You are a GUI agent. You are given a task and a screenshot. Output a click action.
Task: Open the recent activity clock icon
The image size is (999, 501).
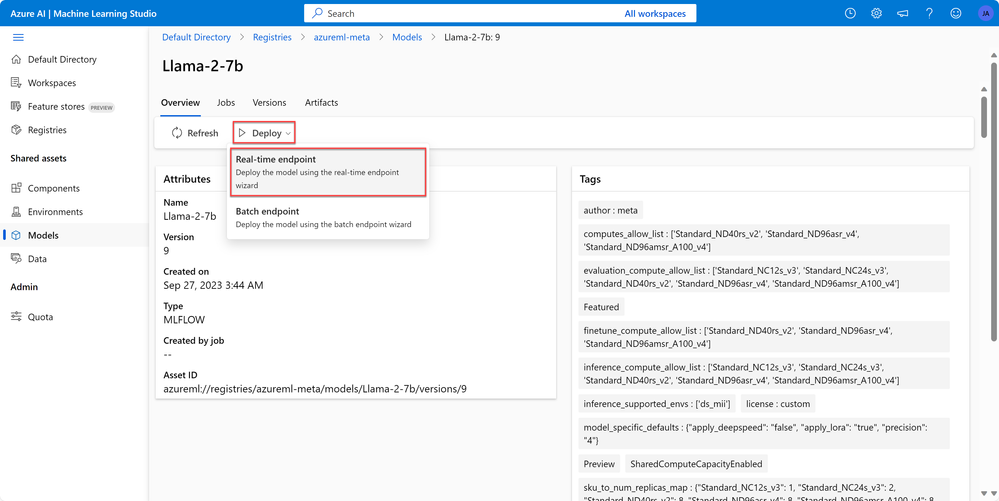pyautogui.click(x=850, y=13)
